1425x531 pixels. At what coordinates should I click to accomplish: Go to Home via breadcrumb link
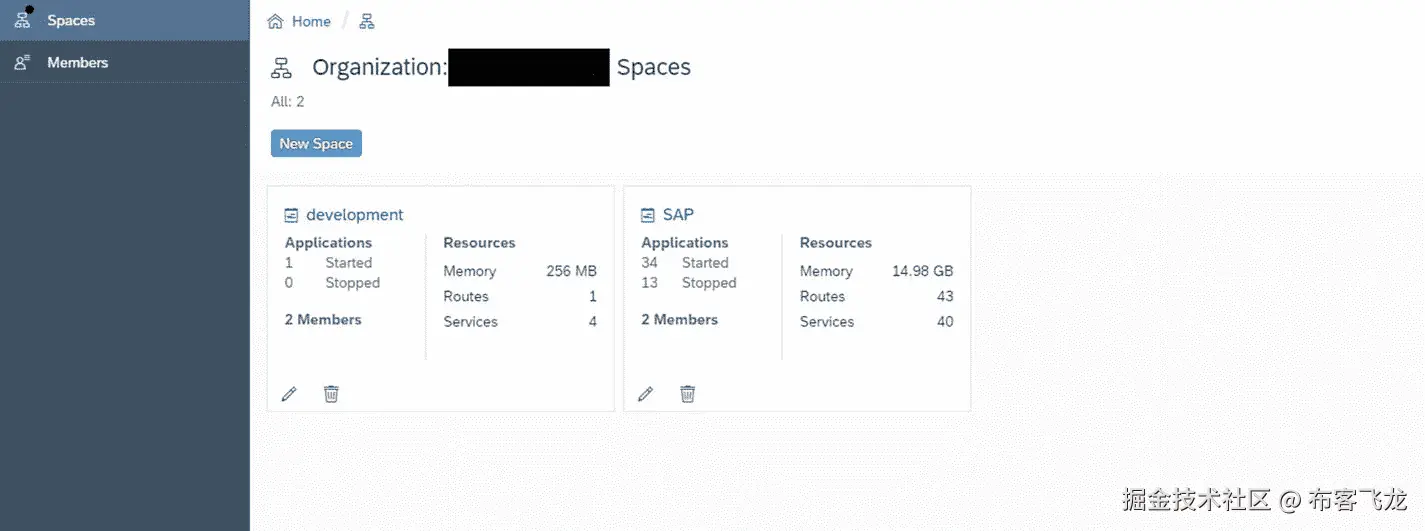pyautogui.click(x=311, y=21)
